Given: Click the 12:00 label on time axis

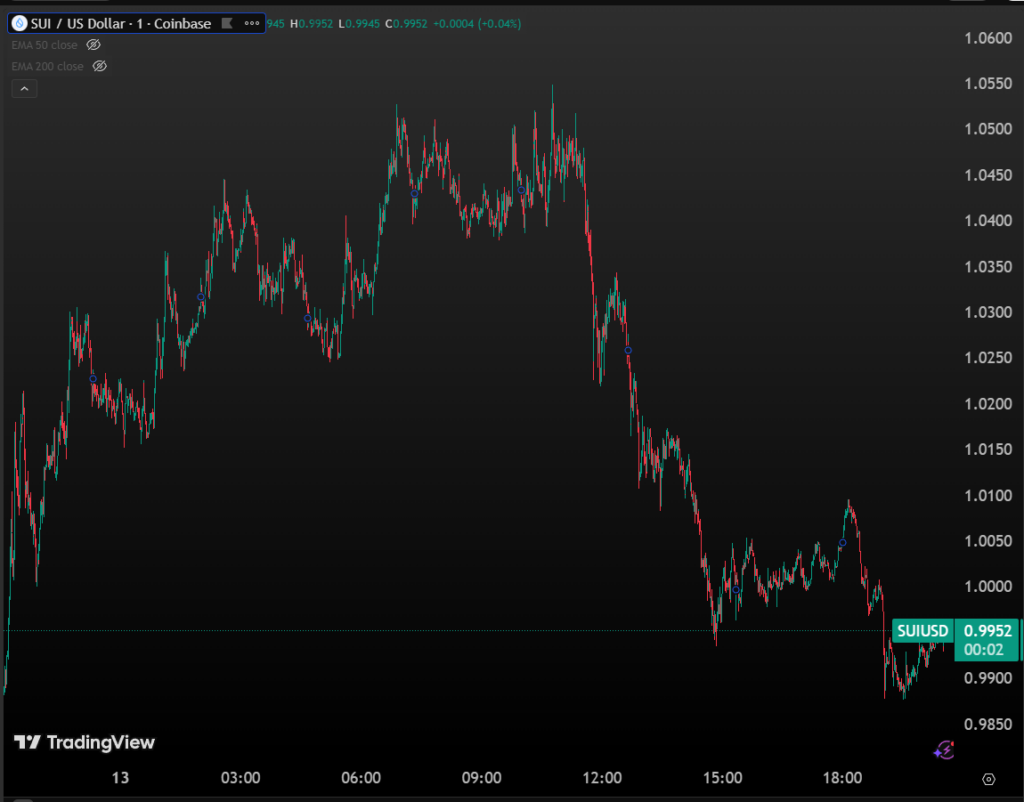Looking at the screenshot, I should point(602,778).
